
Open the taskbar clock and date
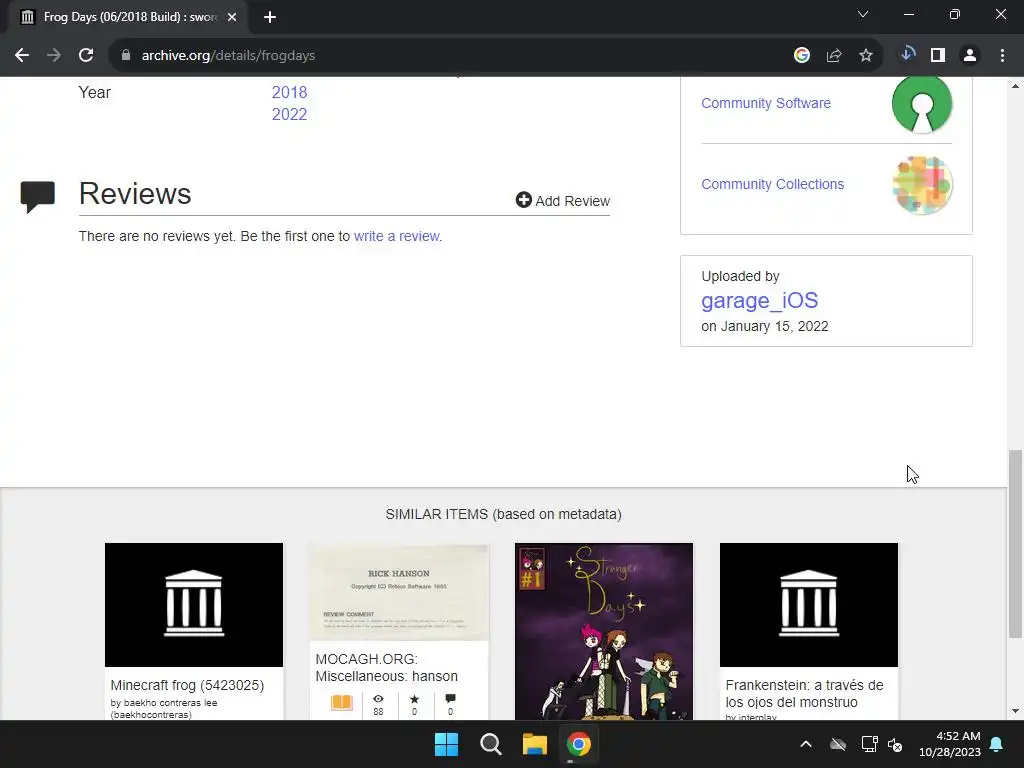tap(950, 744)
